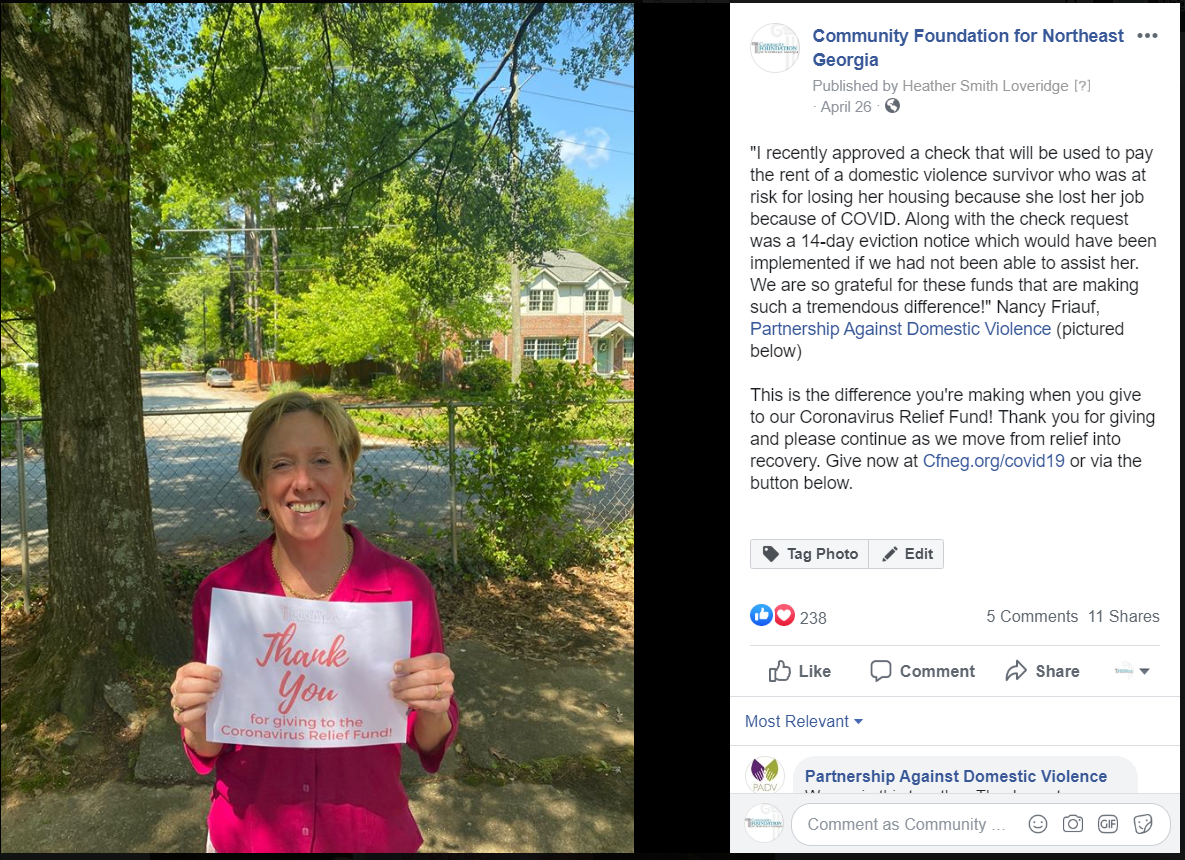Click the blue Like reaction icon
The image size is (1185, 860).
pos(761,615)
